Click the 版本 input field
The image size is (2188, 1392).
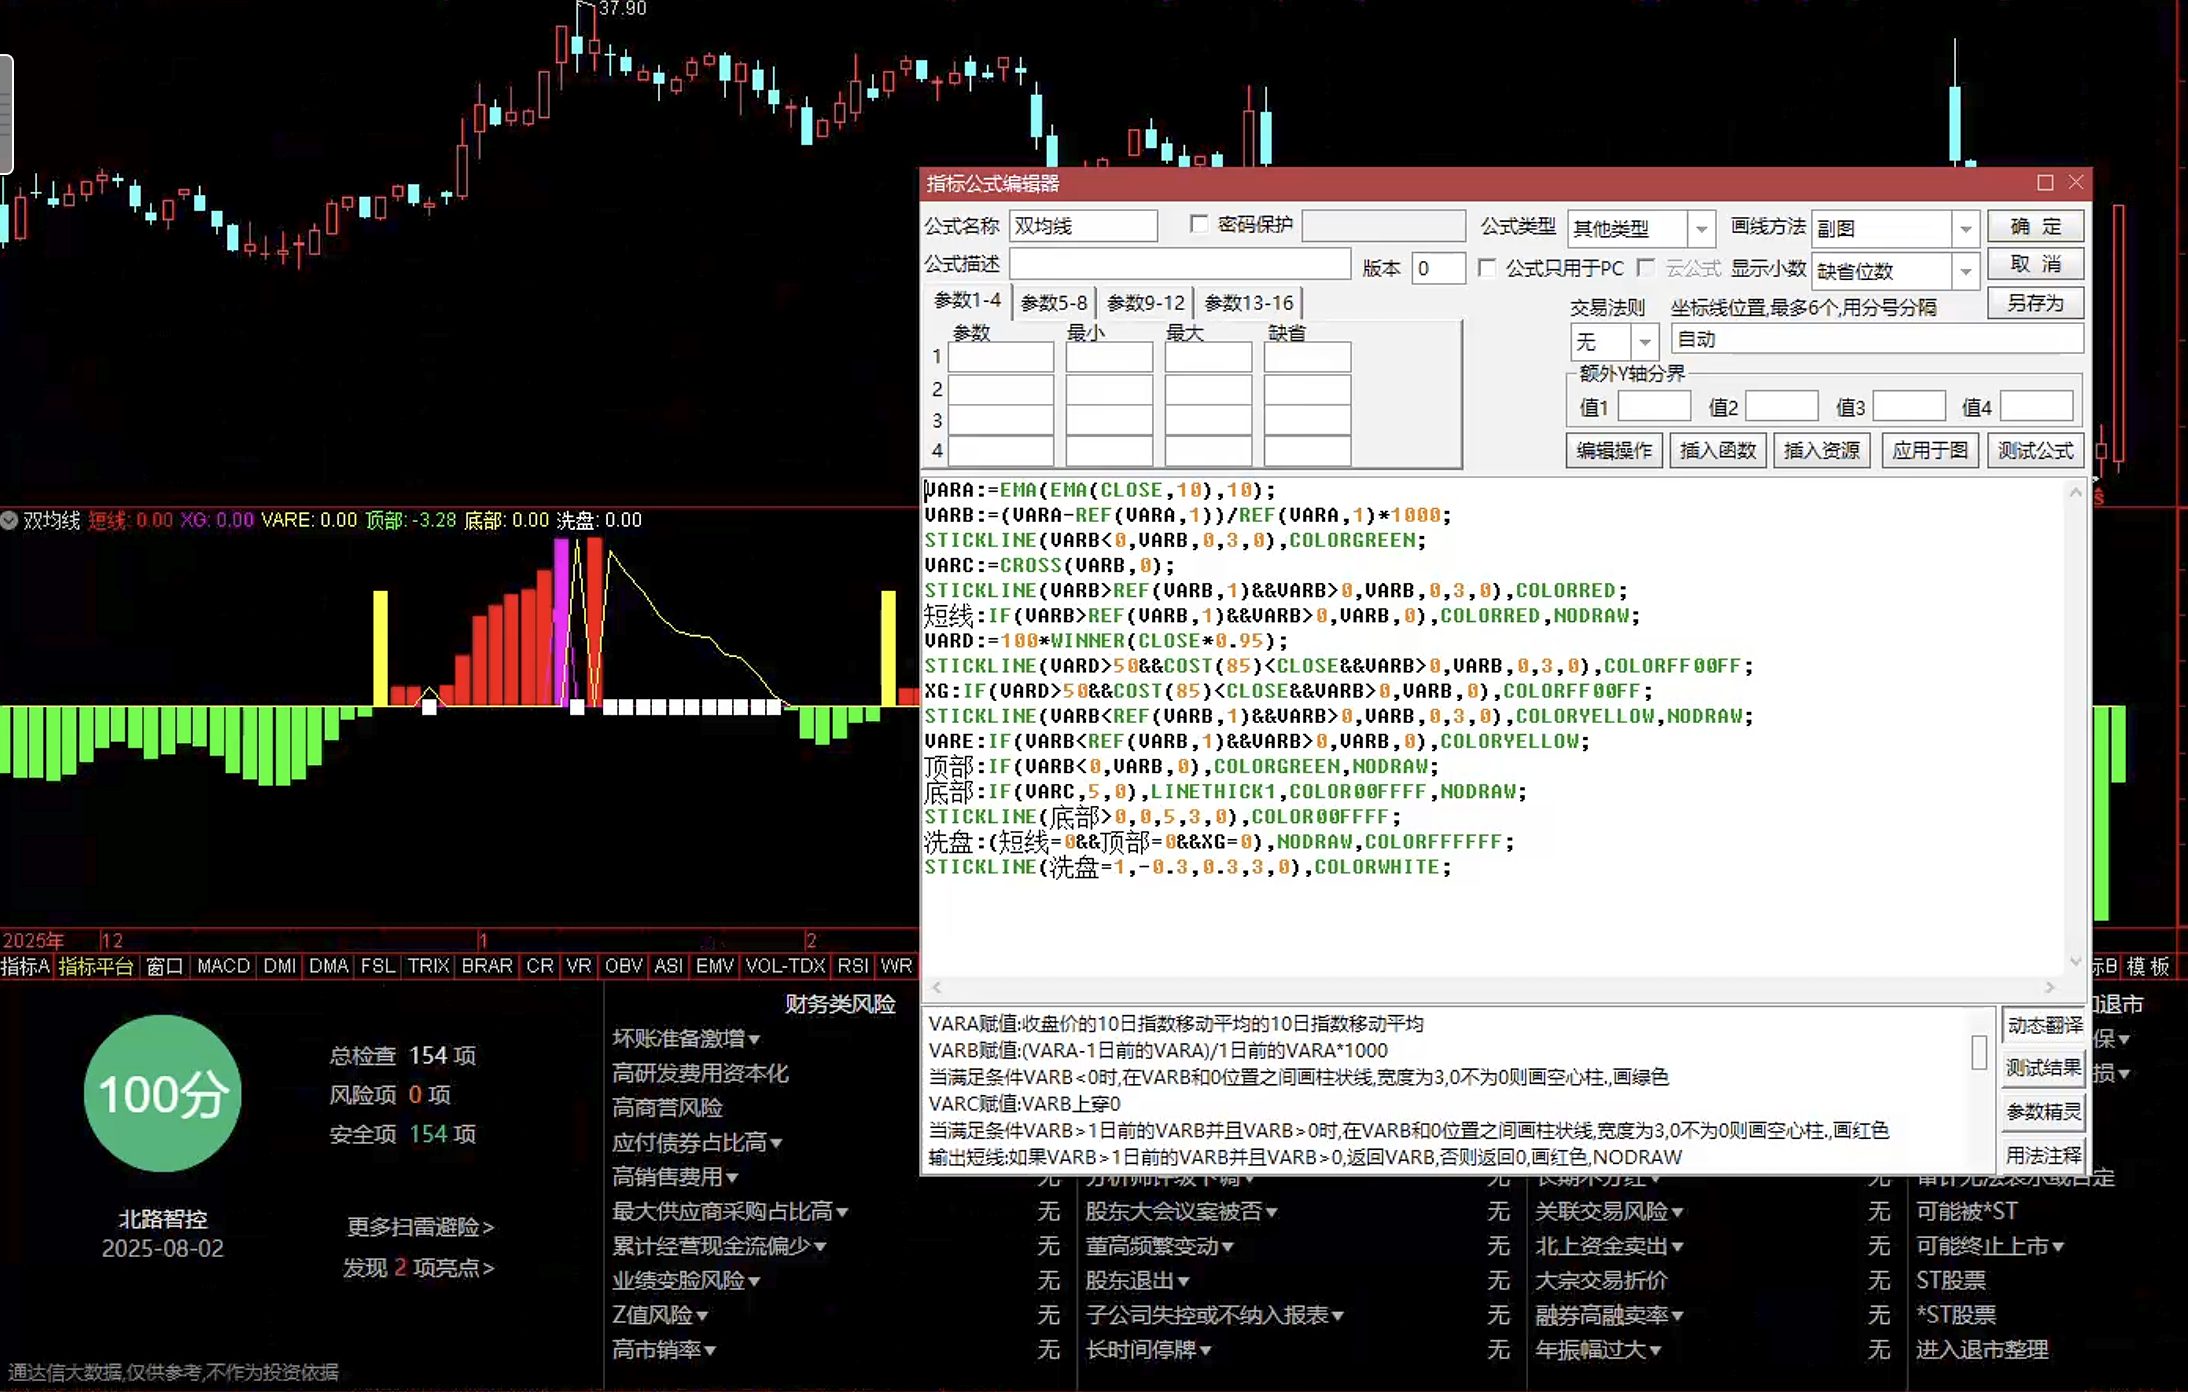[1438, 268]
